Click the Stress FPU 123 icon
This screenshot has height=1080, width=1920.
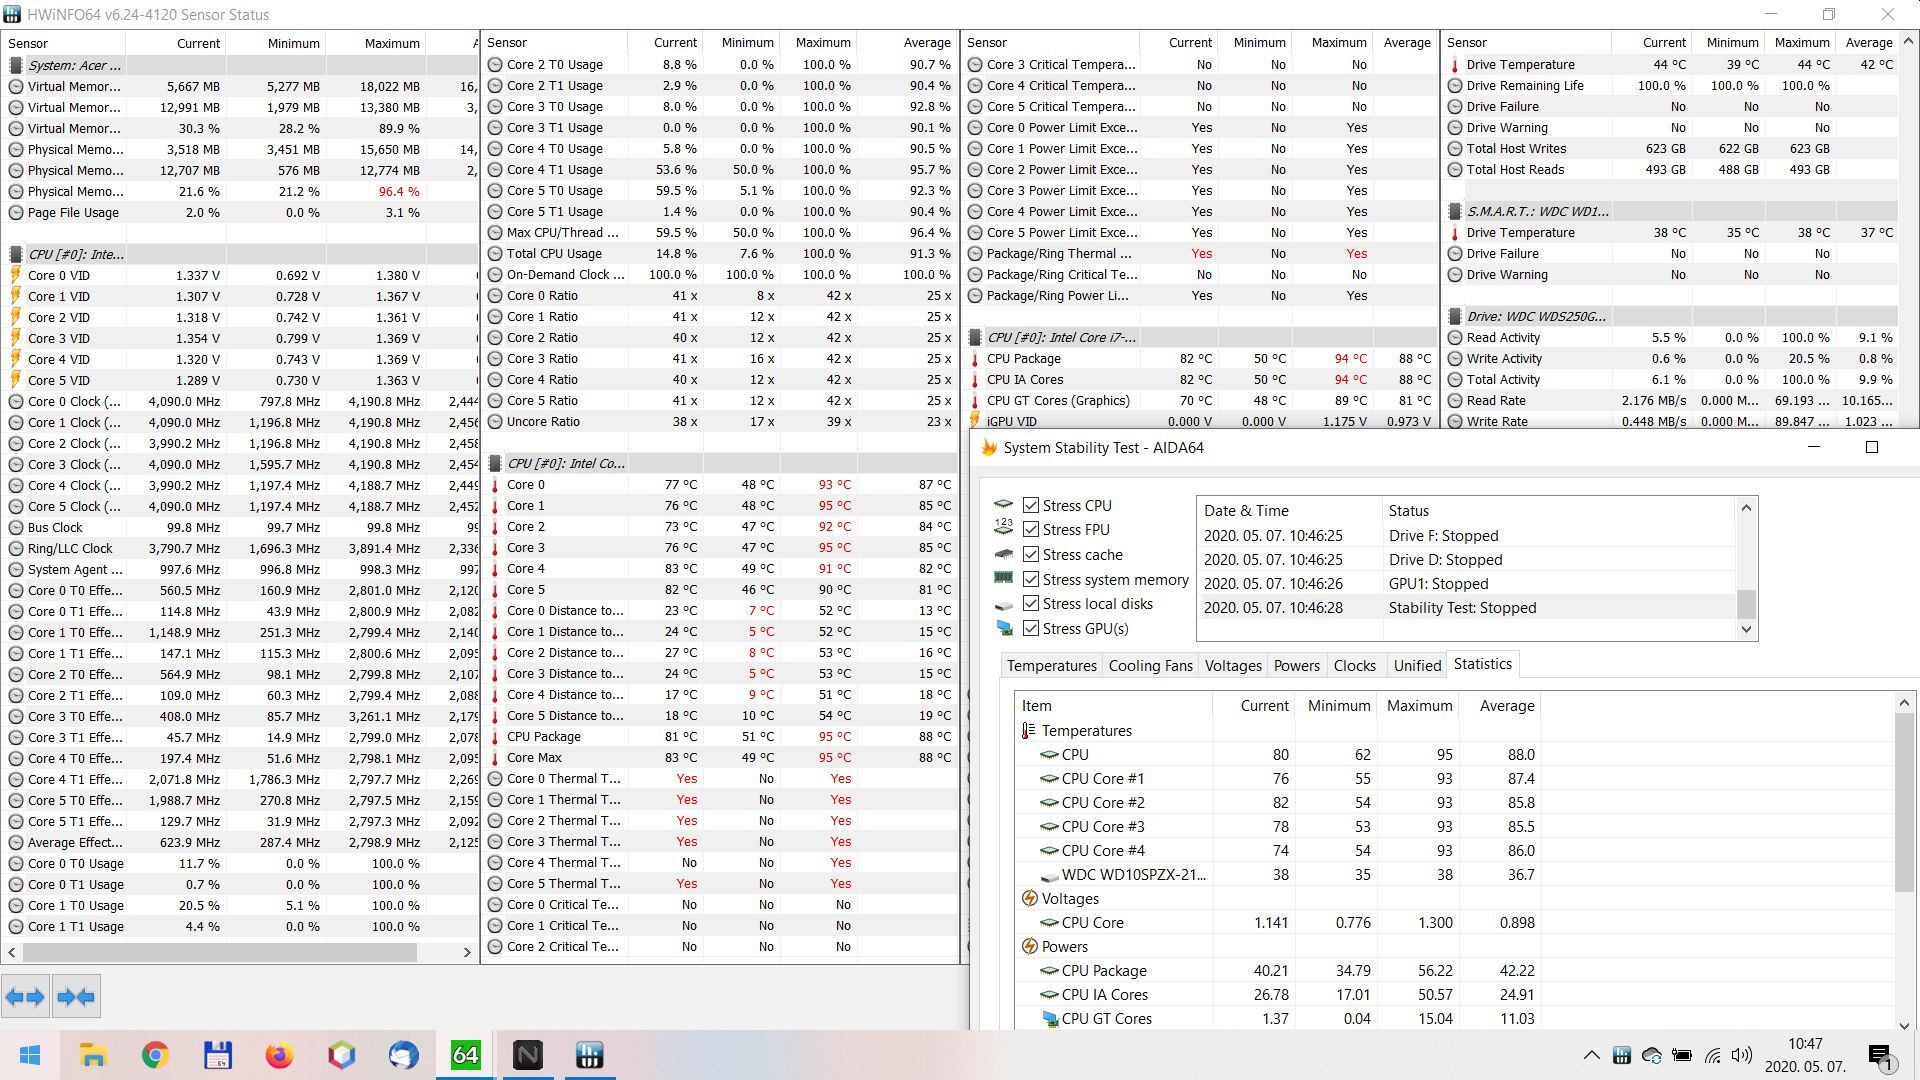coord(1003,527)
